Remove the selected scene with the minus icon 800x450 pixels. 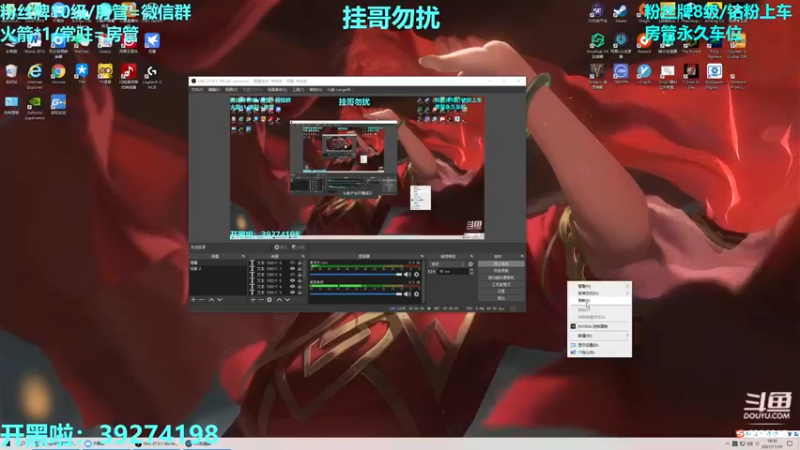pos(202,300)
